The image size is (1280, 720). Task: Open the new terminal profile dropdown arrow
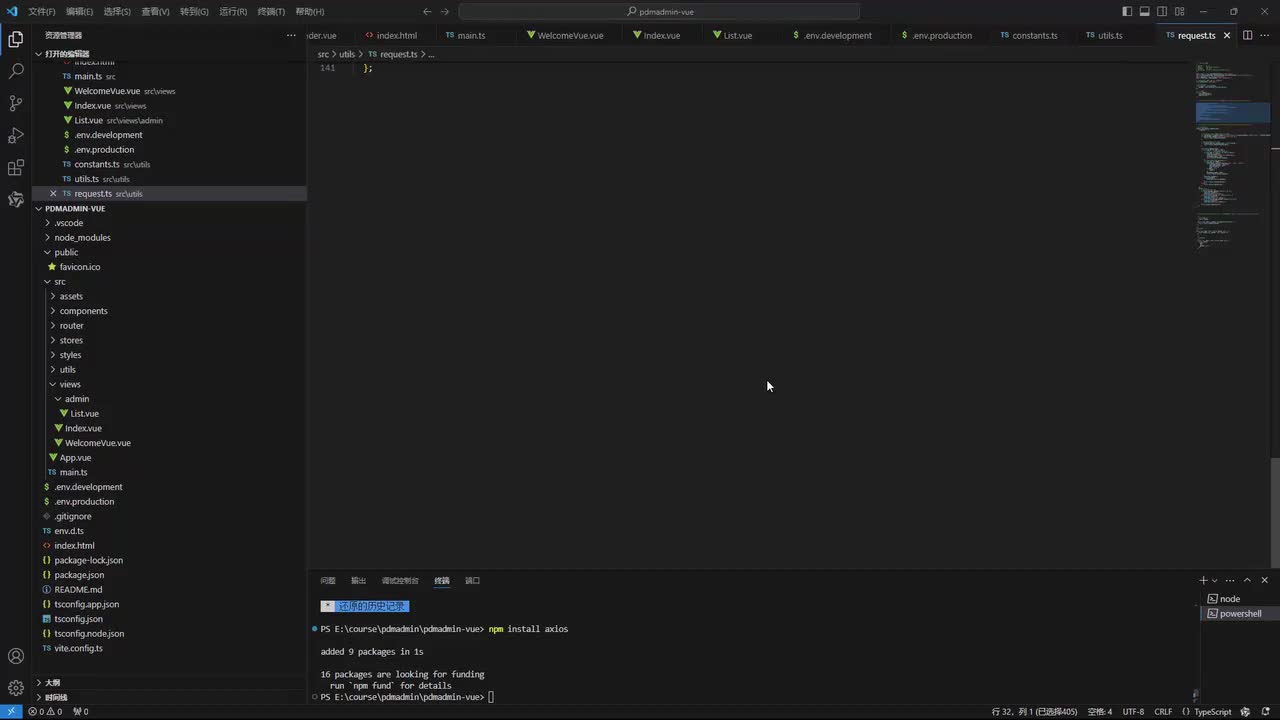click(1215, 580)
